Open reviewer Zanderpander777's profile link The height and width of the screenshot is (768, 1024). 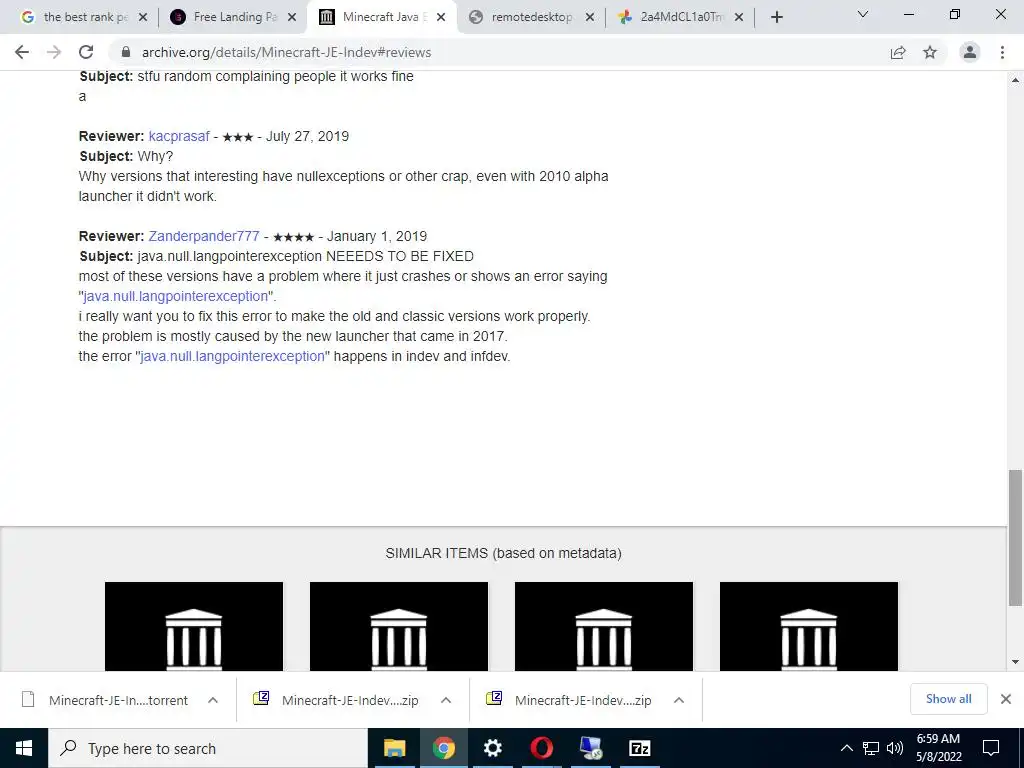(x=204, y=236)
